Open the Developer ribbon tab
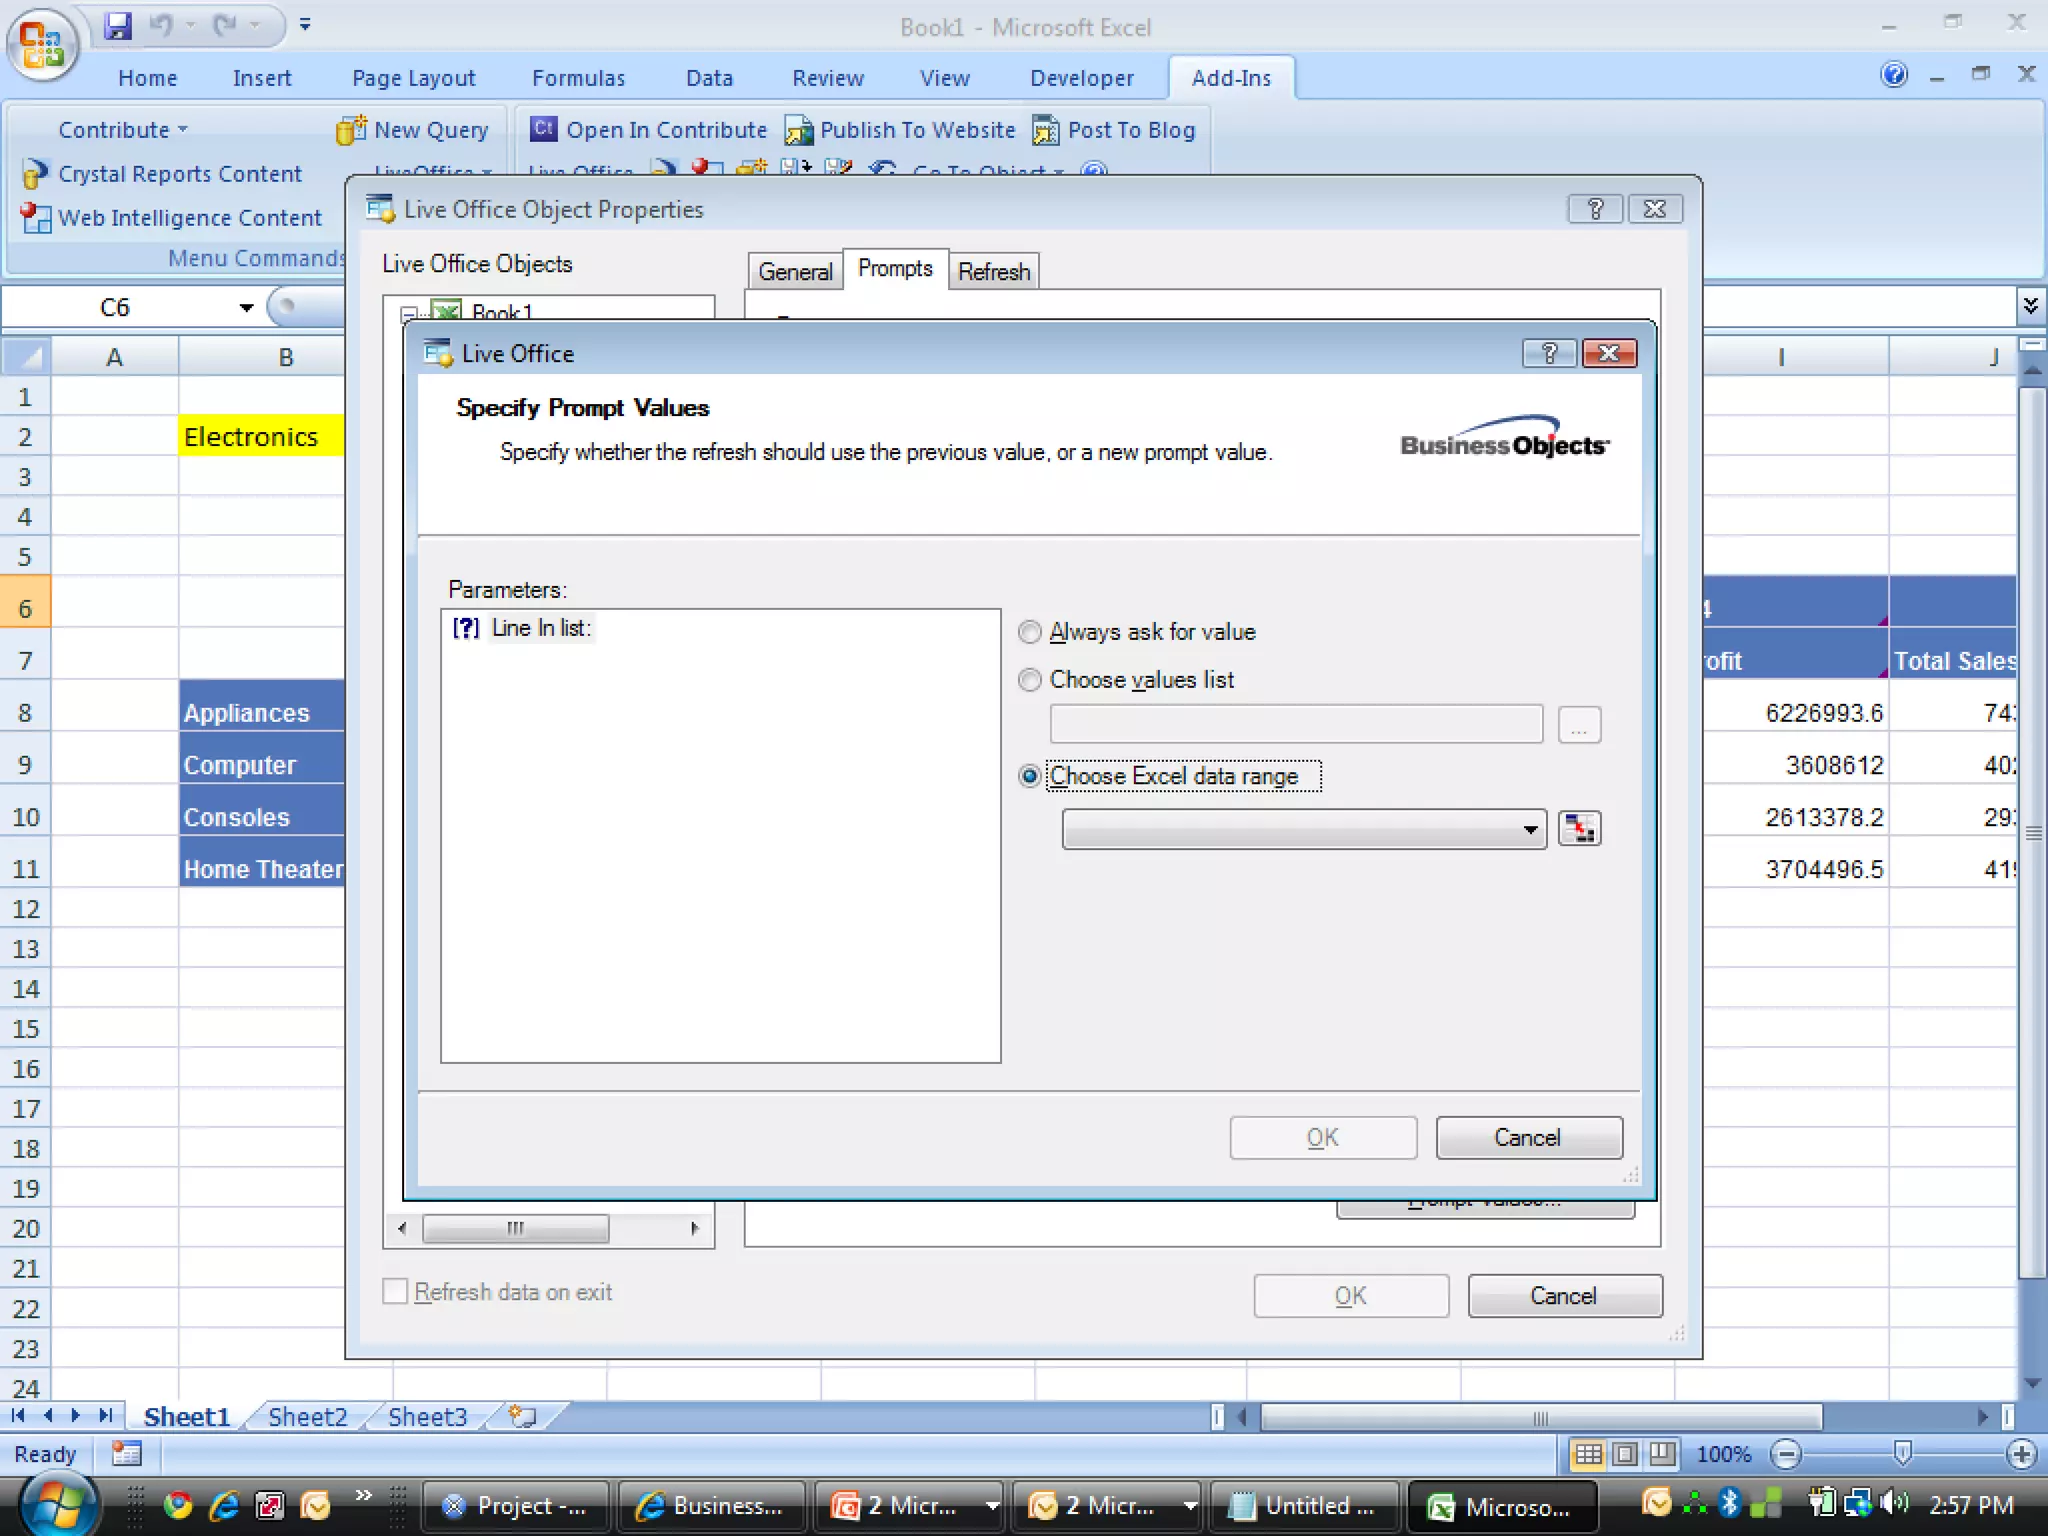The width and height of the screenshot is (2048, 1536). pos(1082,78)
